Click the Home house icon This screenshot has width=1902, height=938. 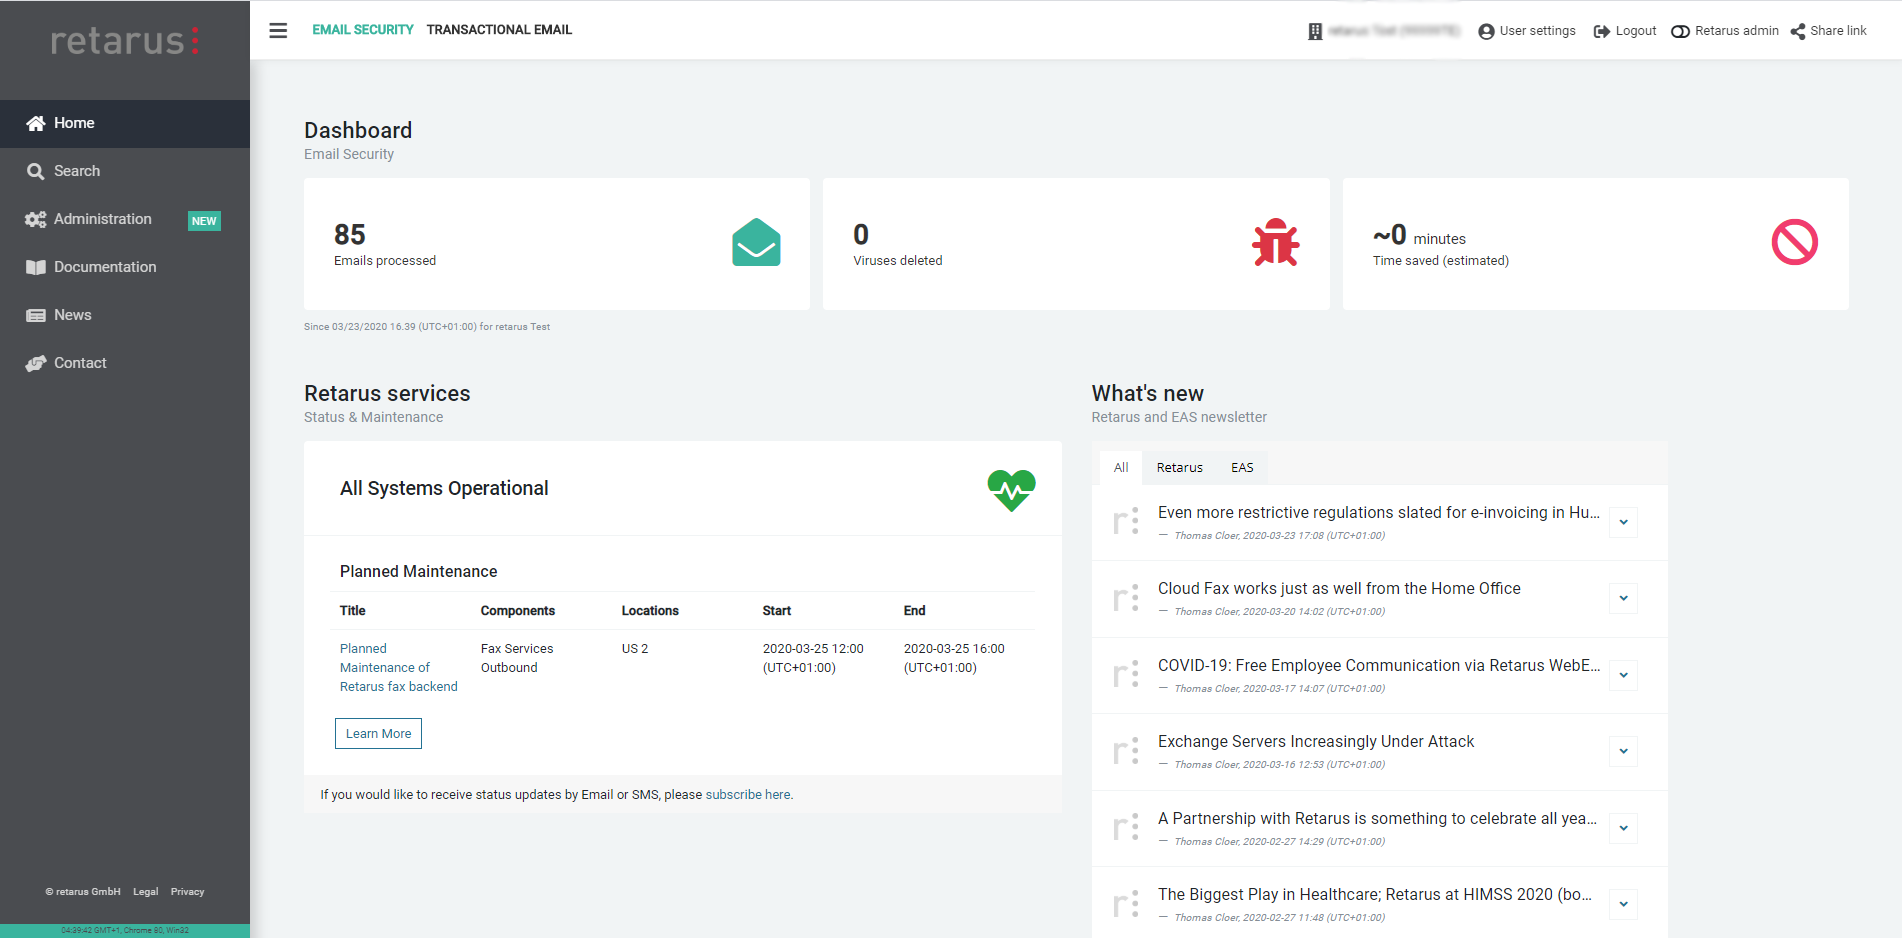pyautogui.click(x=36, y=123)
